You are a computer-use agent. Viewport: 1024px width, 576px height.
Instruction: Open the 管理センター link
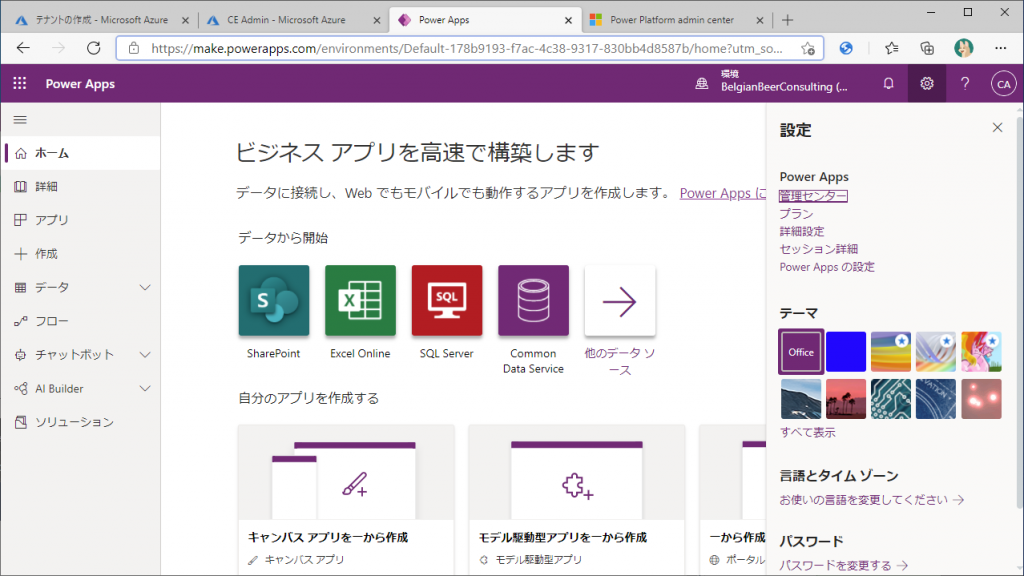pyautogui.click(x=813, y=196)
